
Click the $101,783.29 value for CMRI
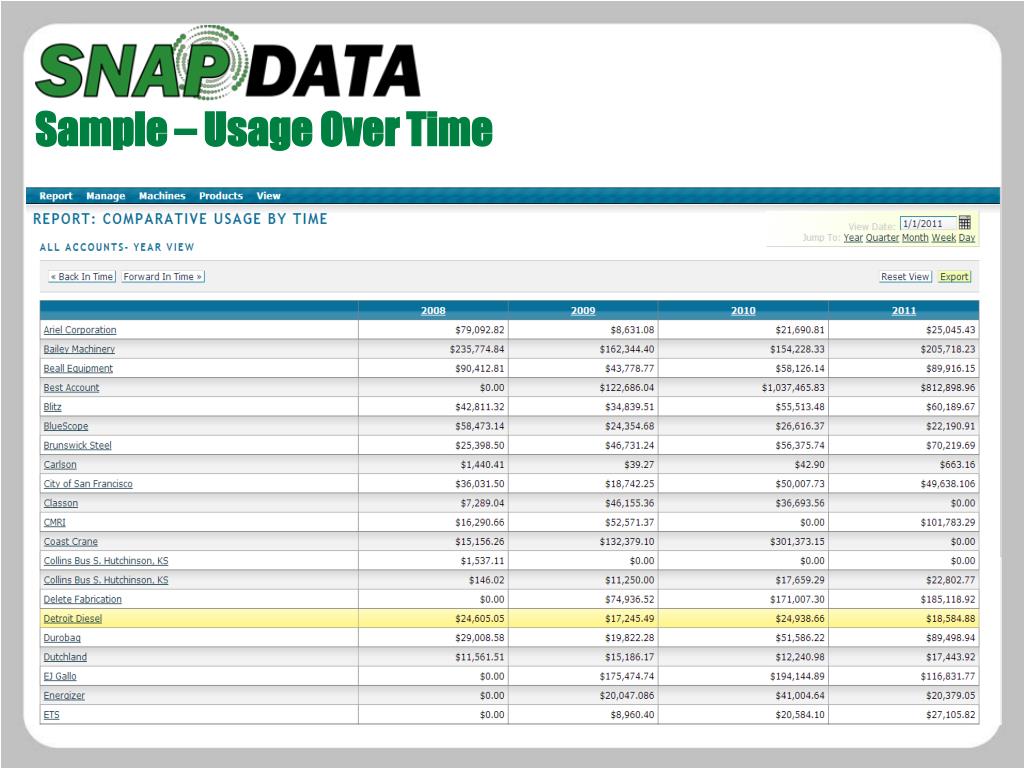(948, 522)
